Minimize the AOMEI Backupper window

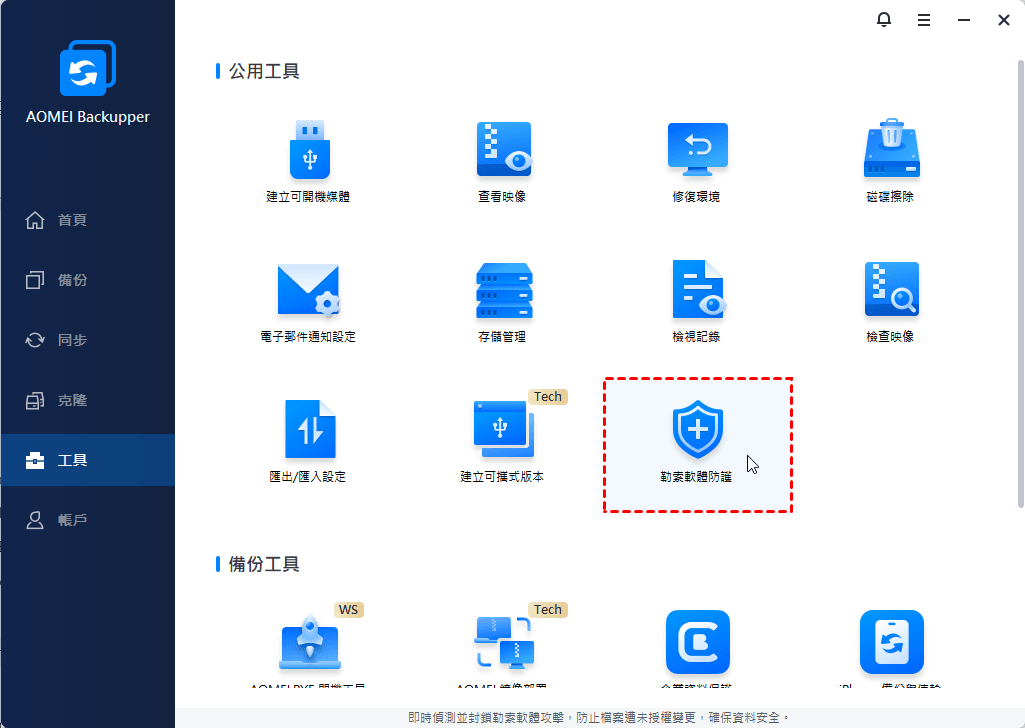coord(964,20)
